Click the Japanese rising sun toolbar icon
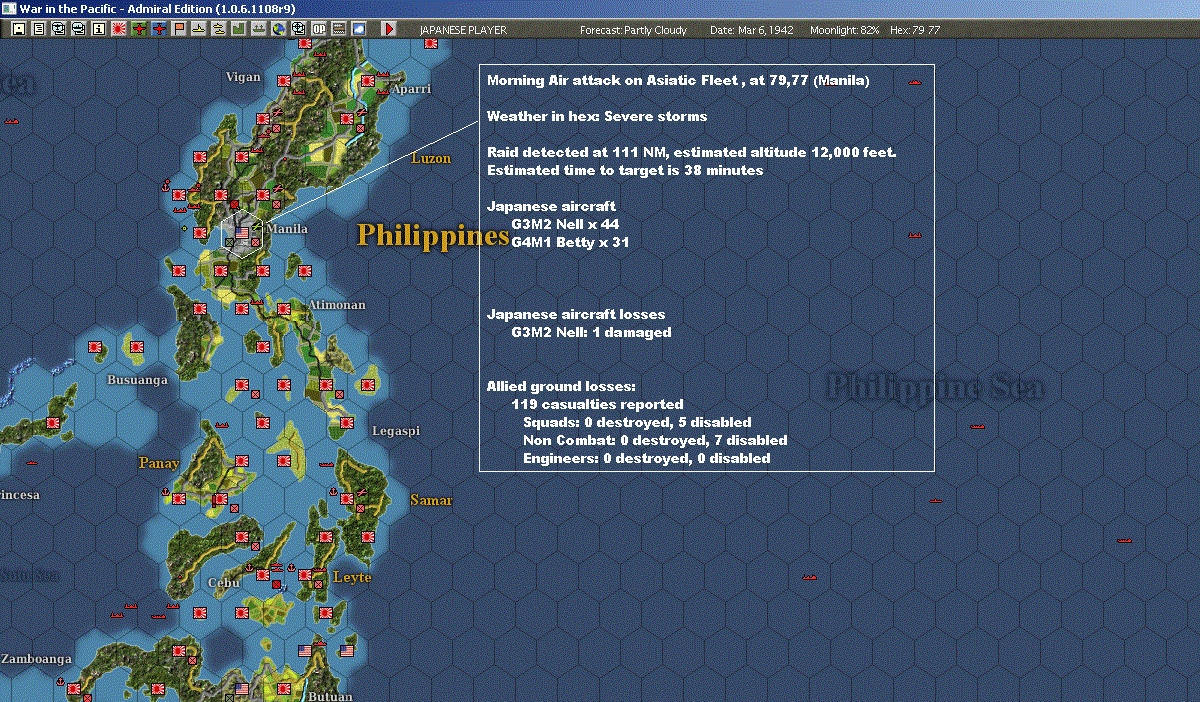Screen dimensions: 1200x702 pyautogui.click(x=118, y=30)
